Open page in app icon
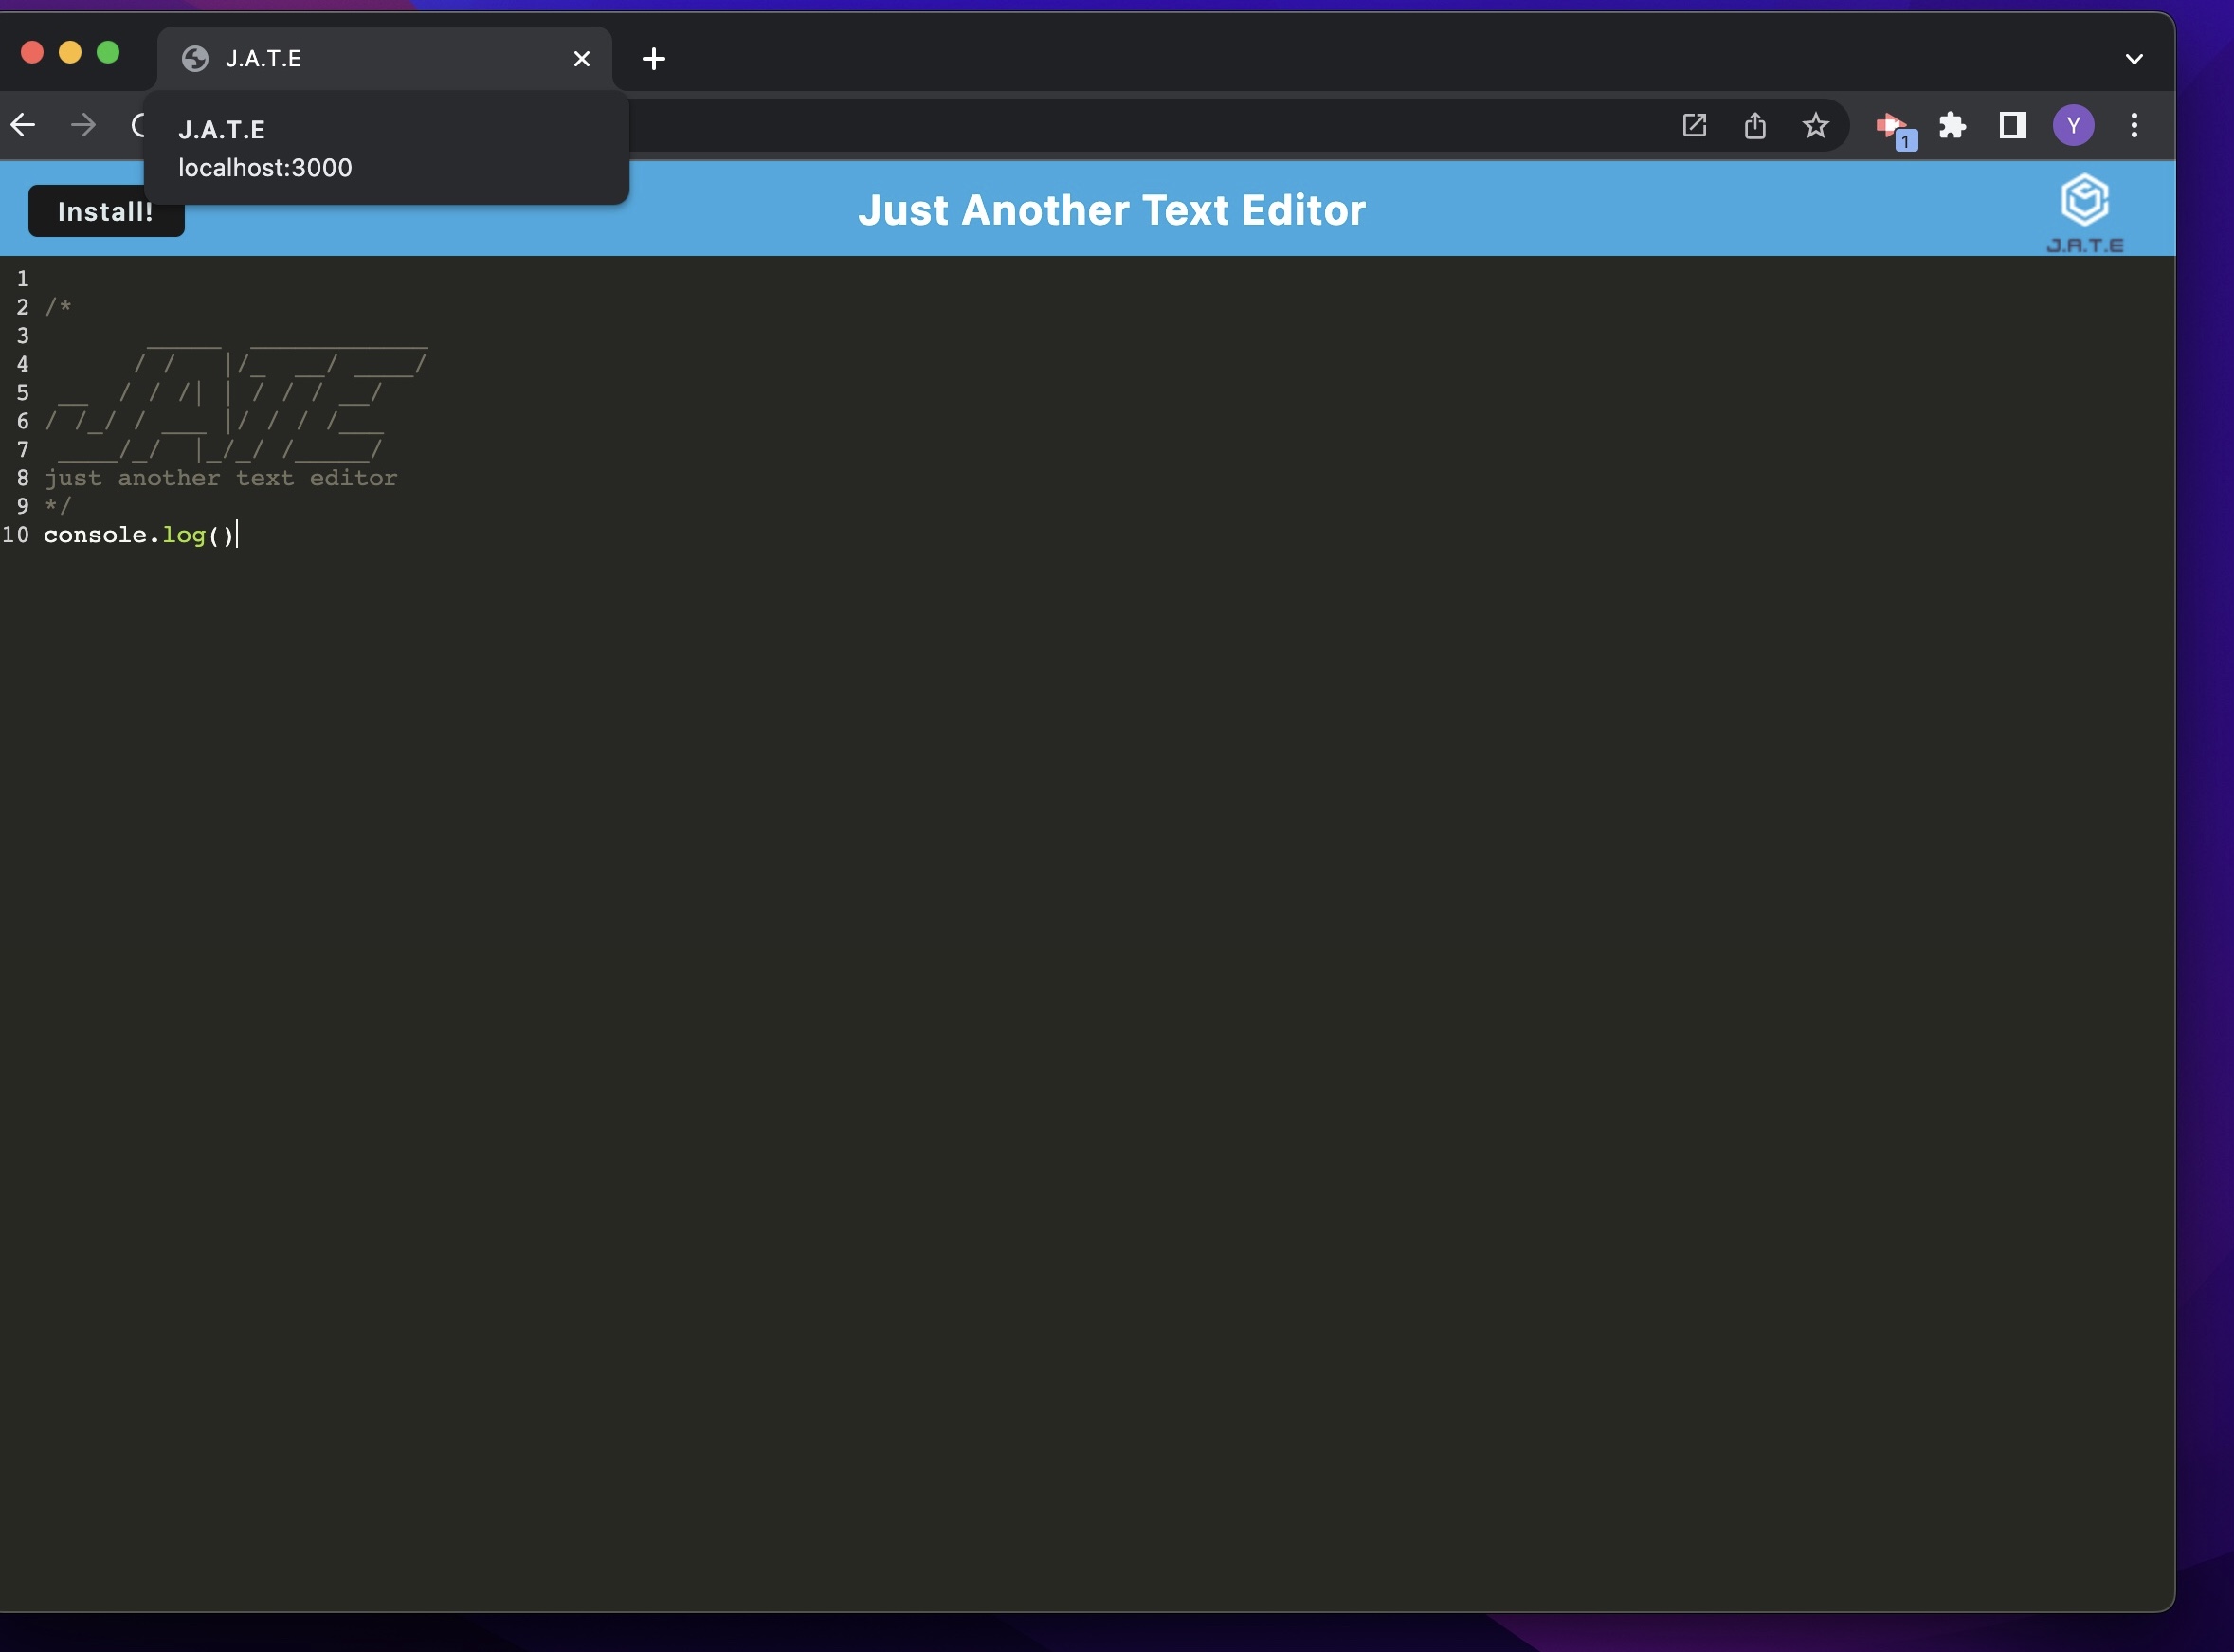This screenshot has height=1652, width=2234. pyautogui.click(x=1694, y=125)
